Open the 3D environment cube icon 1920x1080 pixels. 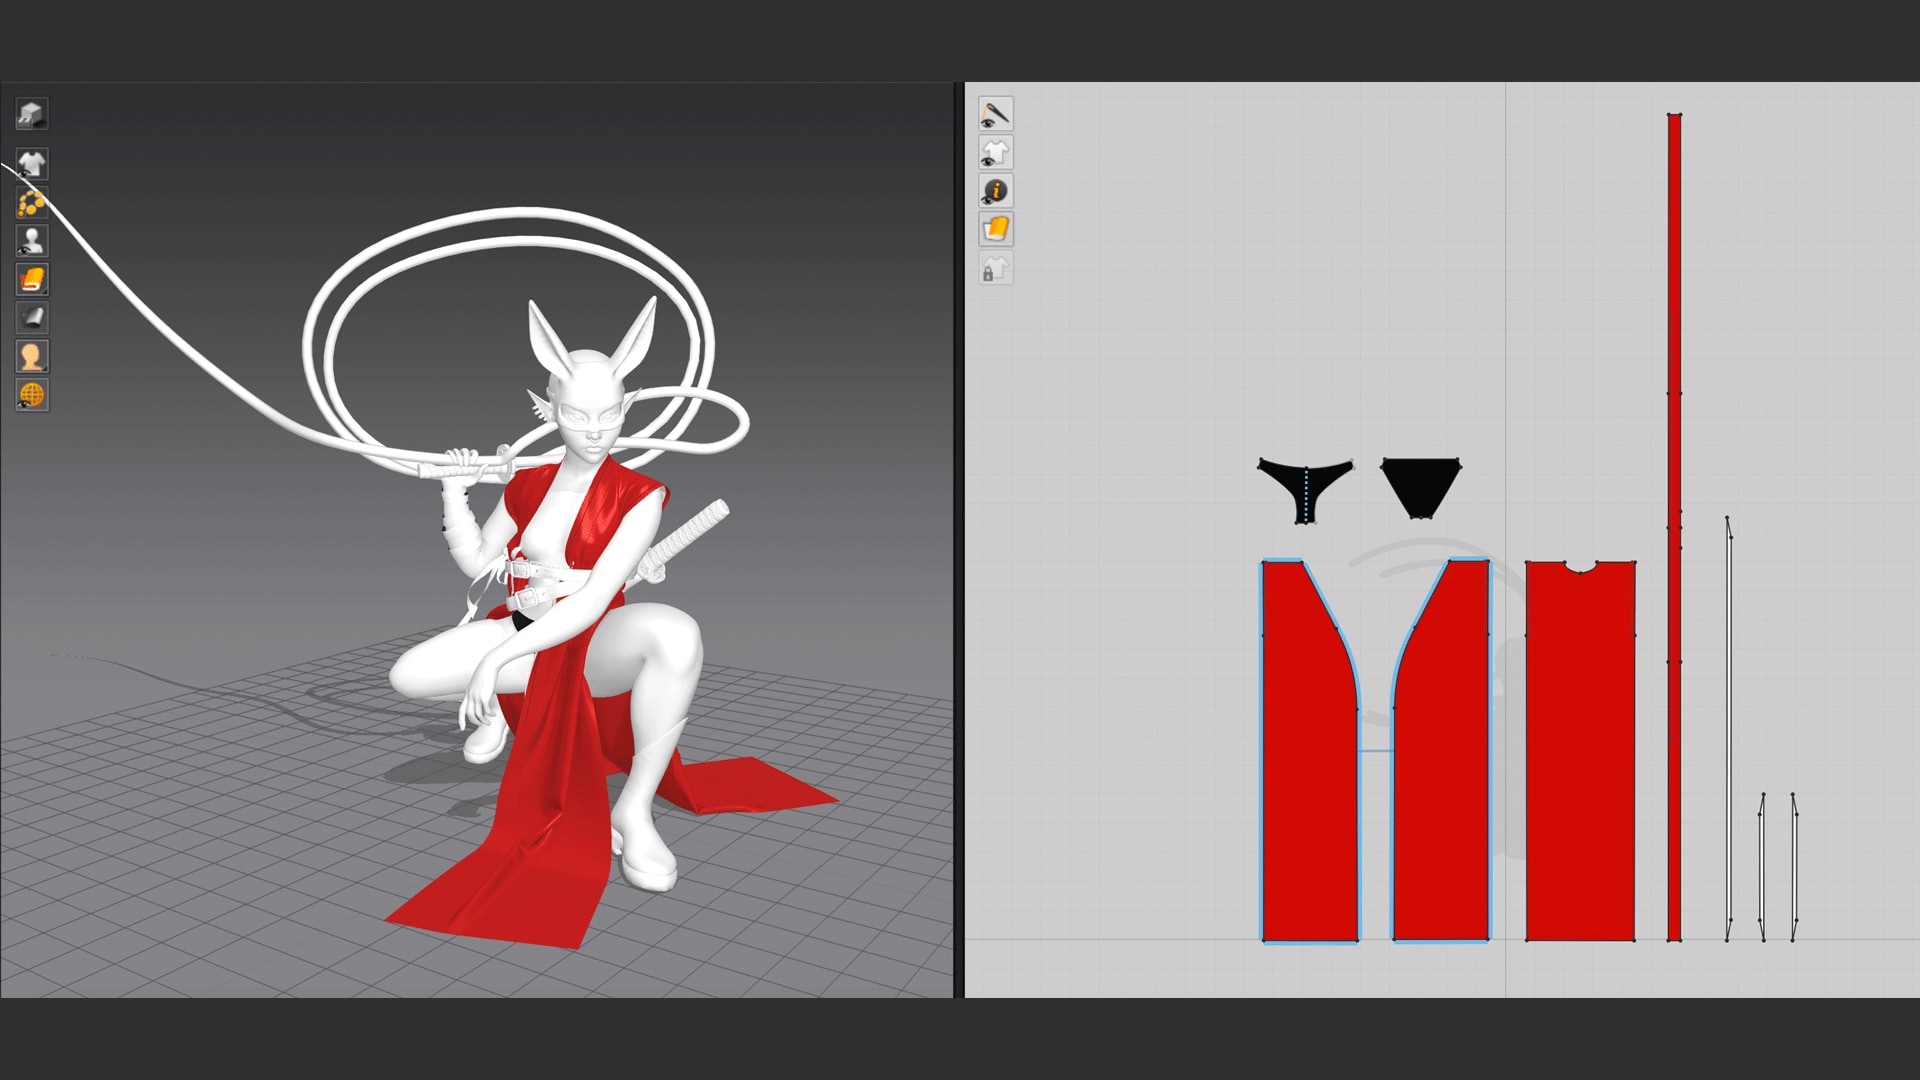click(x=32, y=114)
